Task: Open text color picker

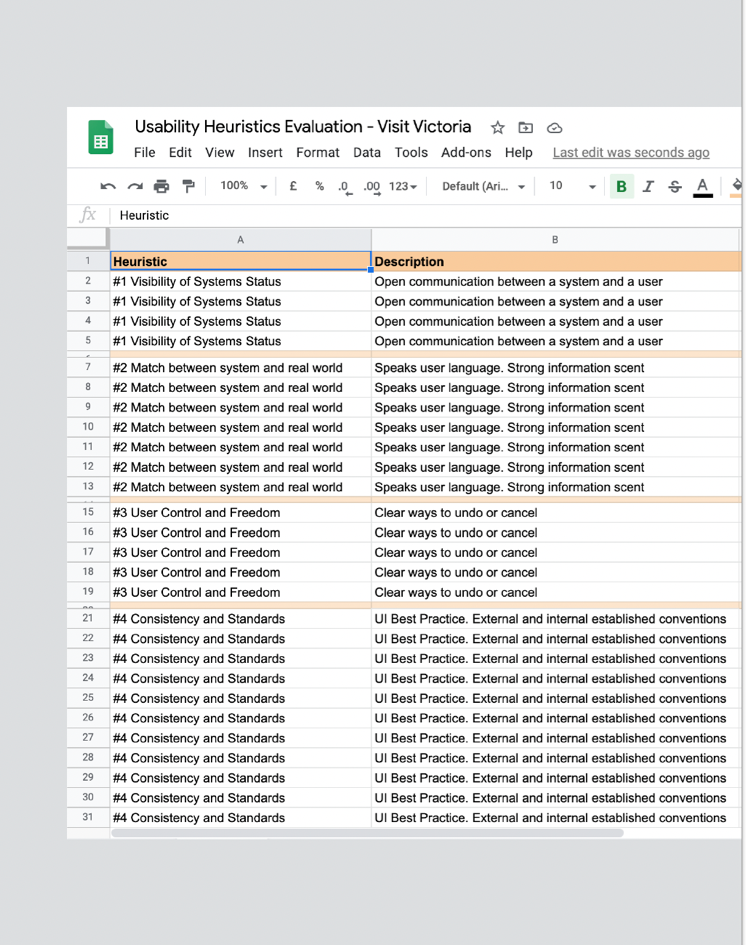Action: point(703,187)
